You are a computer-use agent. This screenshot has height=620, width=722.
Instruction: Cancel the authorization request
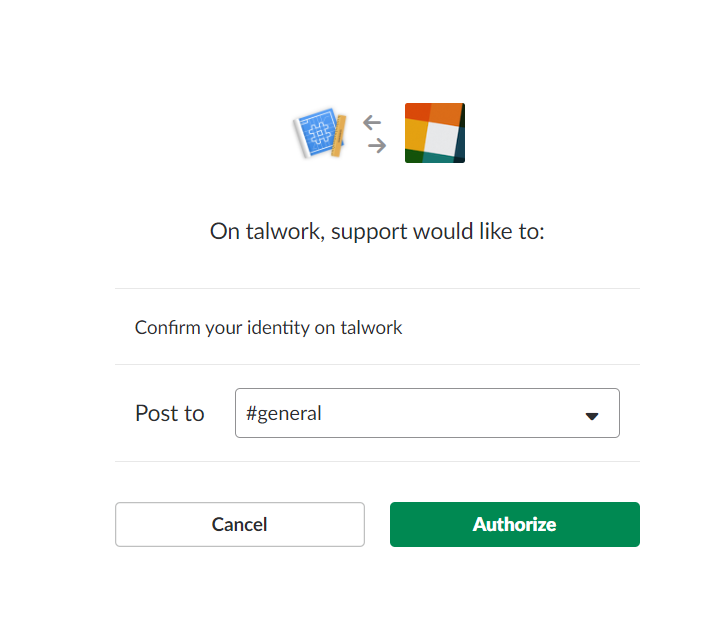(x=239, y=524)
